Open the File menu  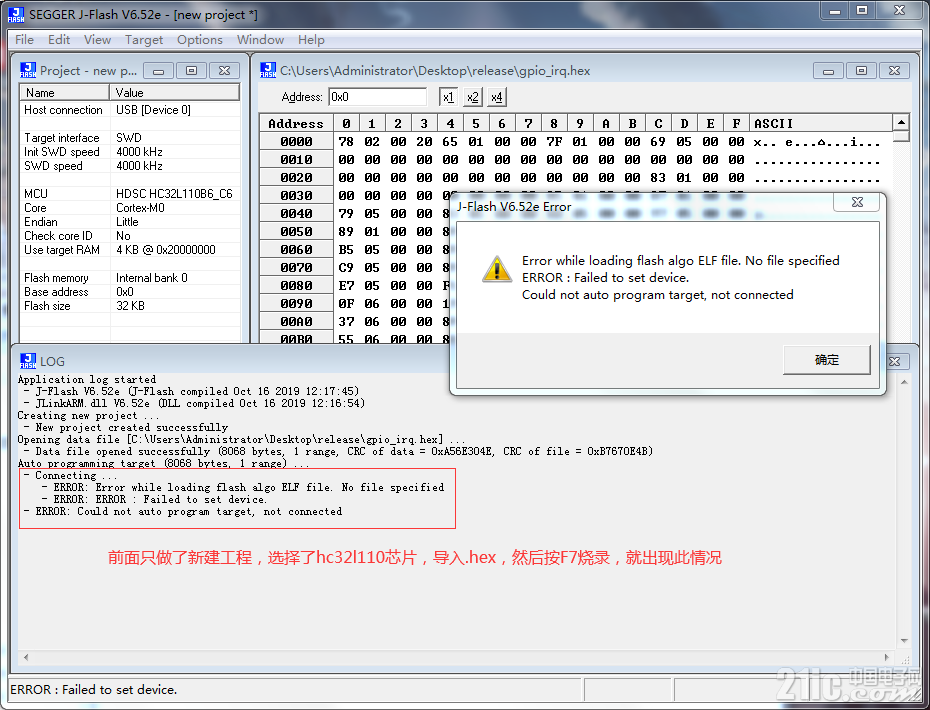click(x=24, y=40)
